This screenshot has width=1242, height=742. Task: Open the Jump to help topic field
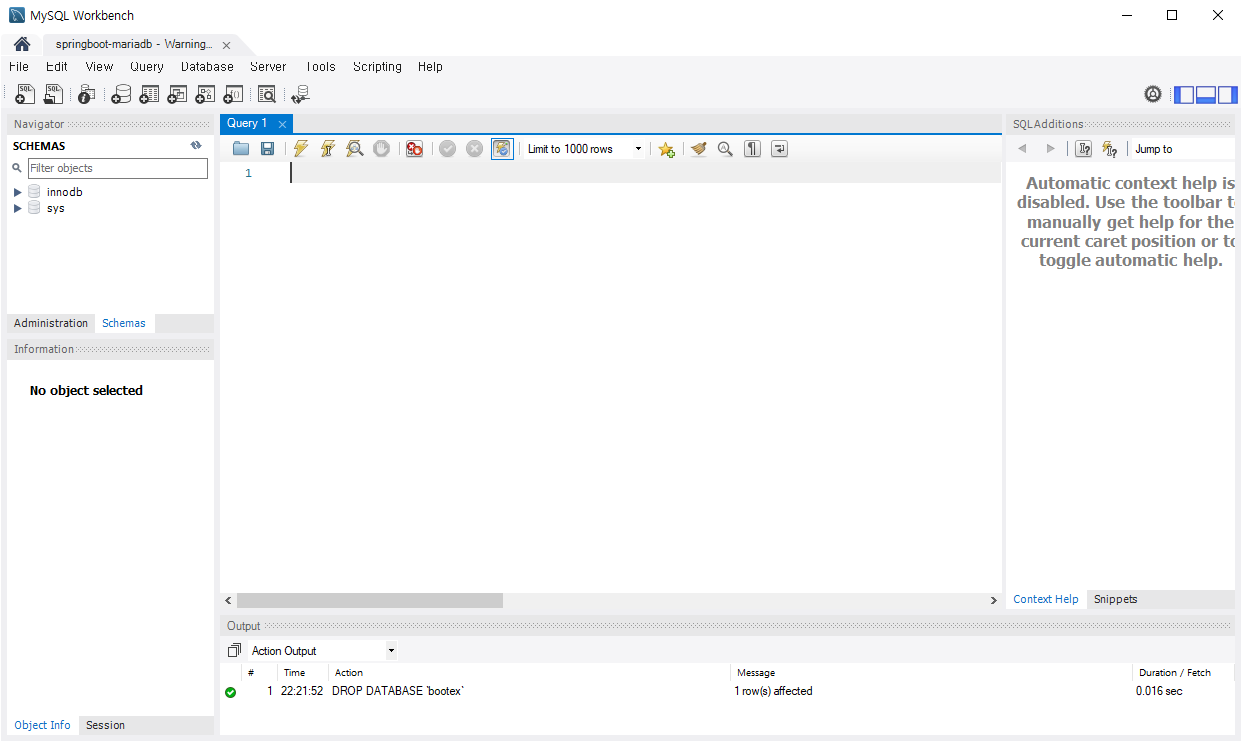tap(1184, 149)
